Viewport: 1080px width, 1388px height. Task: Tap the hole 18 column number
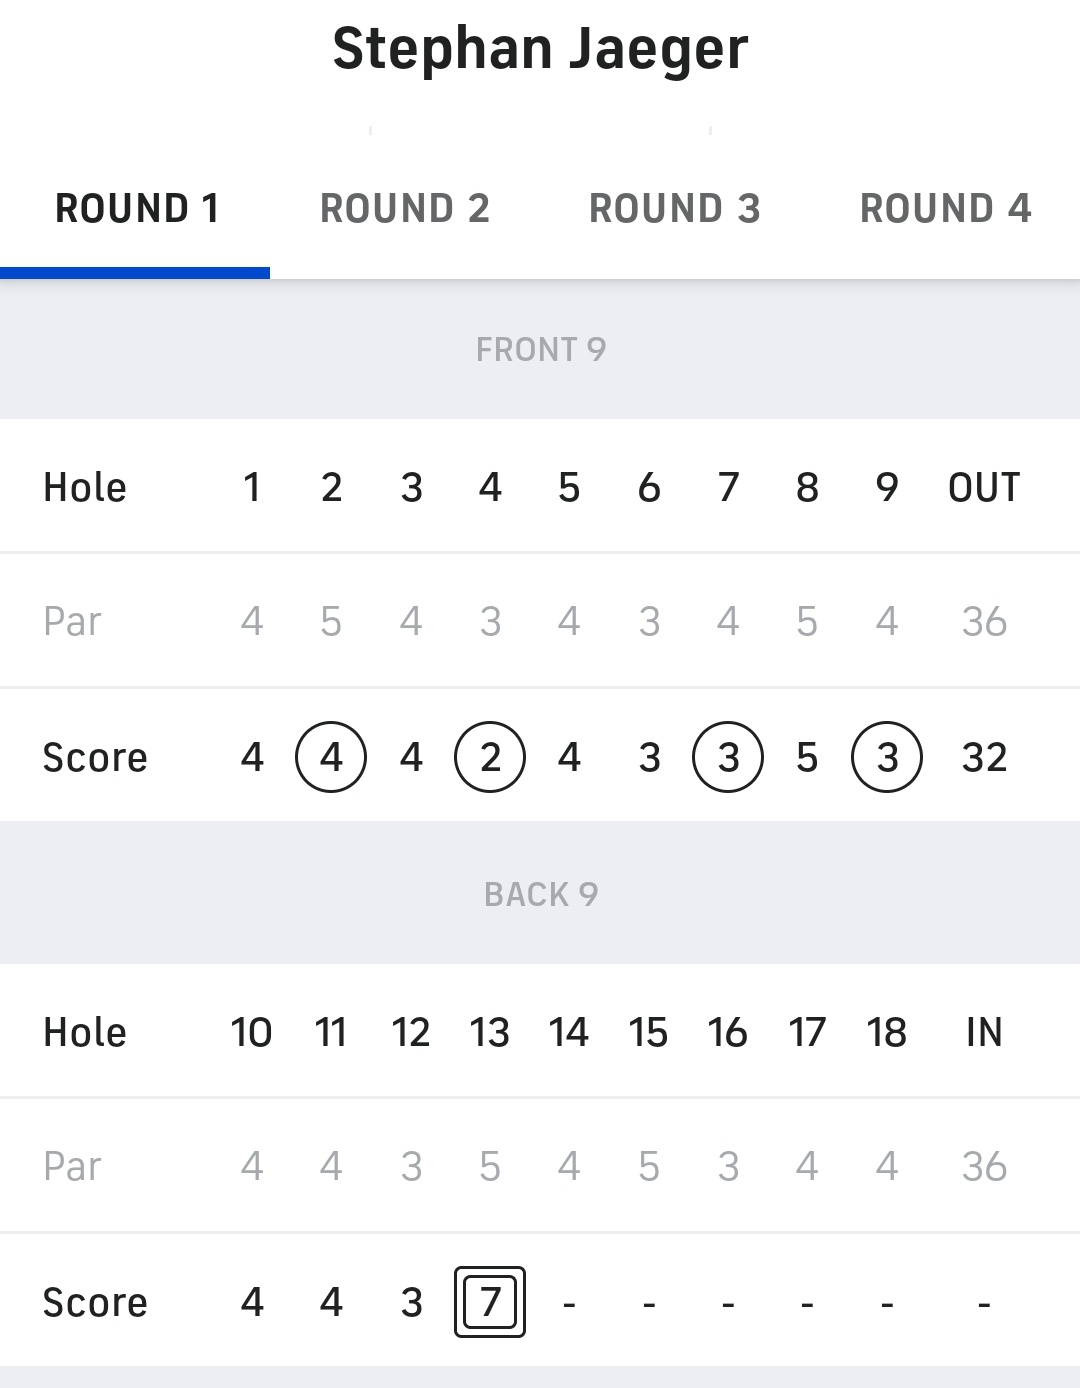[x=887, y=1032]
